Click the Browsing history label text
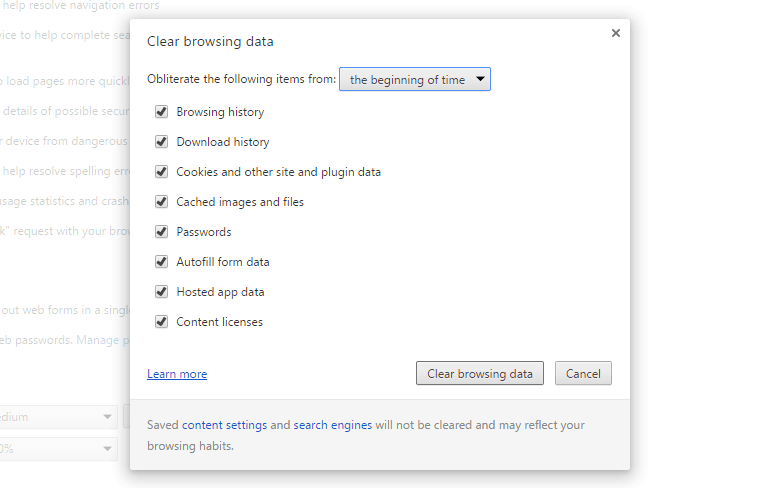 click(220, 112)
